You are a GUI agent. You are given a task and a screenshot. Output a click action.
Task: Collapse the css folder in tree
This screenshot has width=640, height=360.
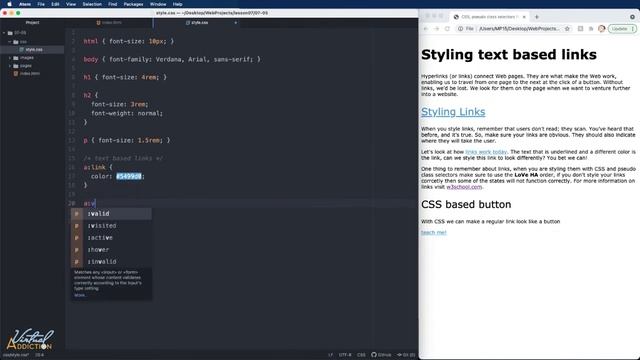[10, 42]
